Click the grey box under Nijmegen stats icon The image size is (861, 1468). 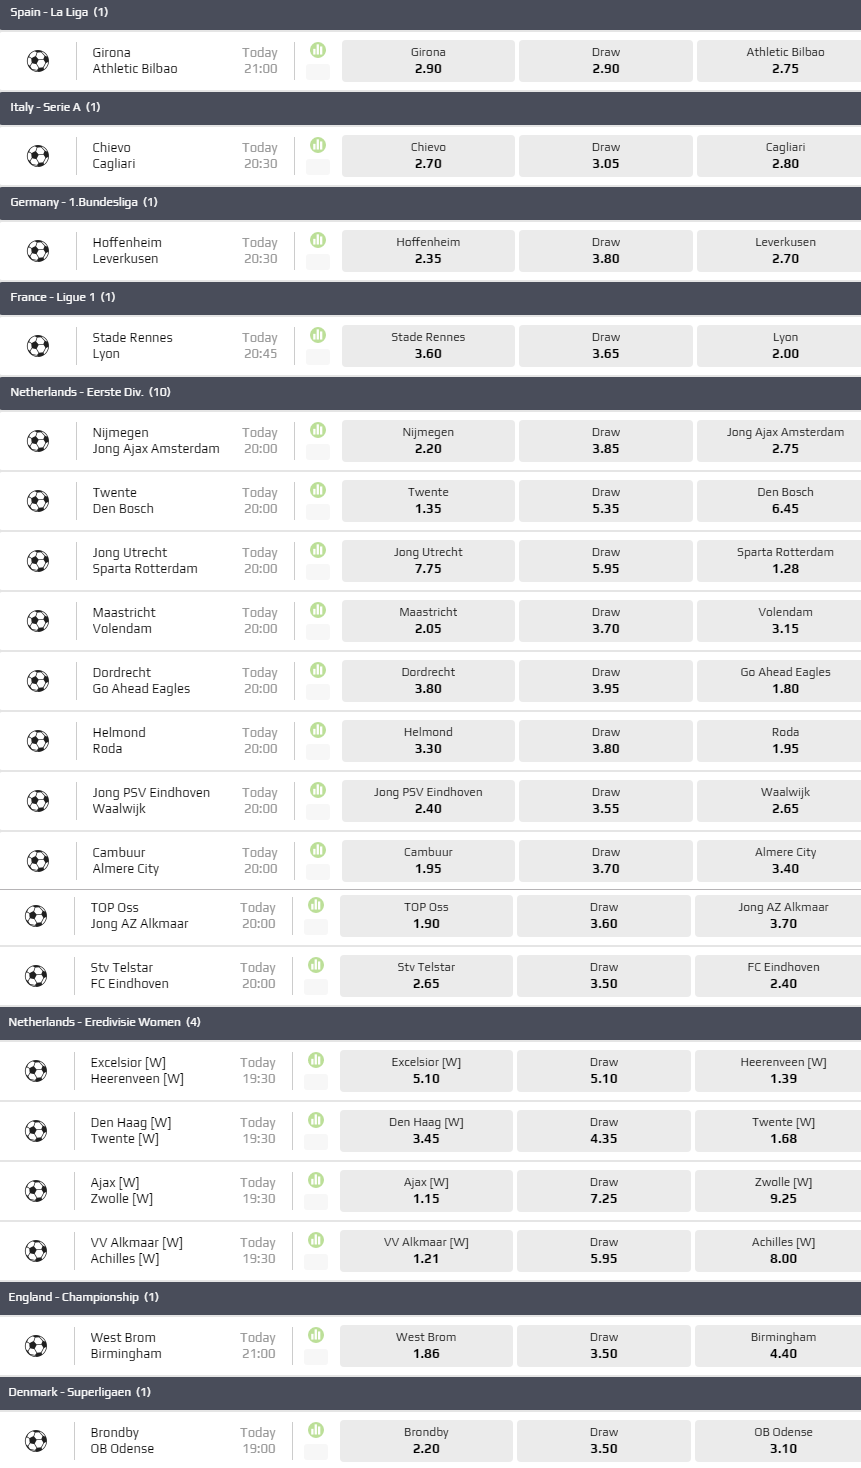click(318, 452)
